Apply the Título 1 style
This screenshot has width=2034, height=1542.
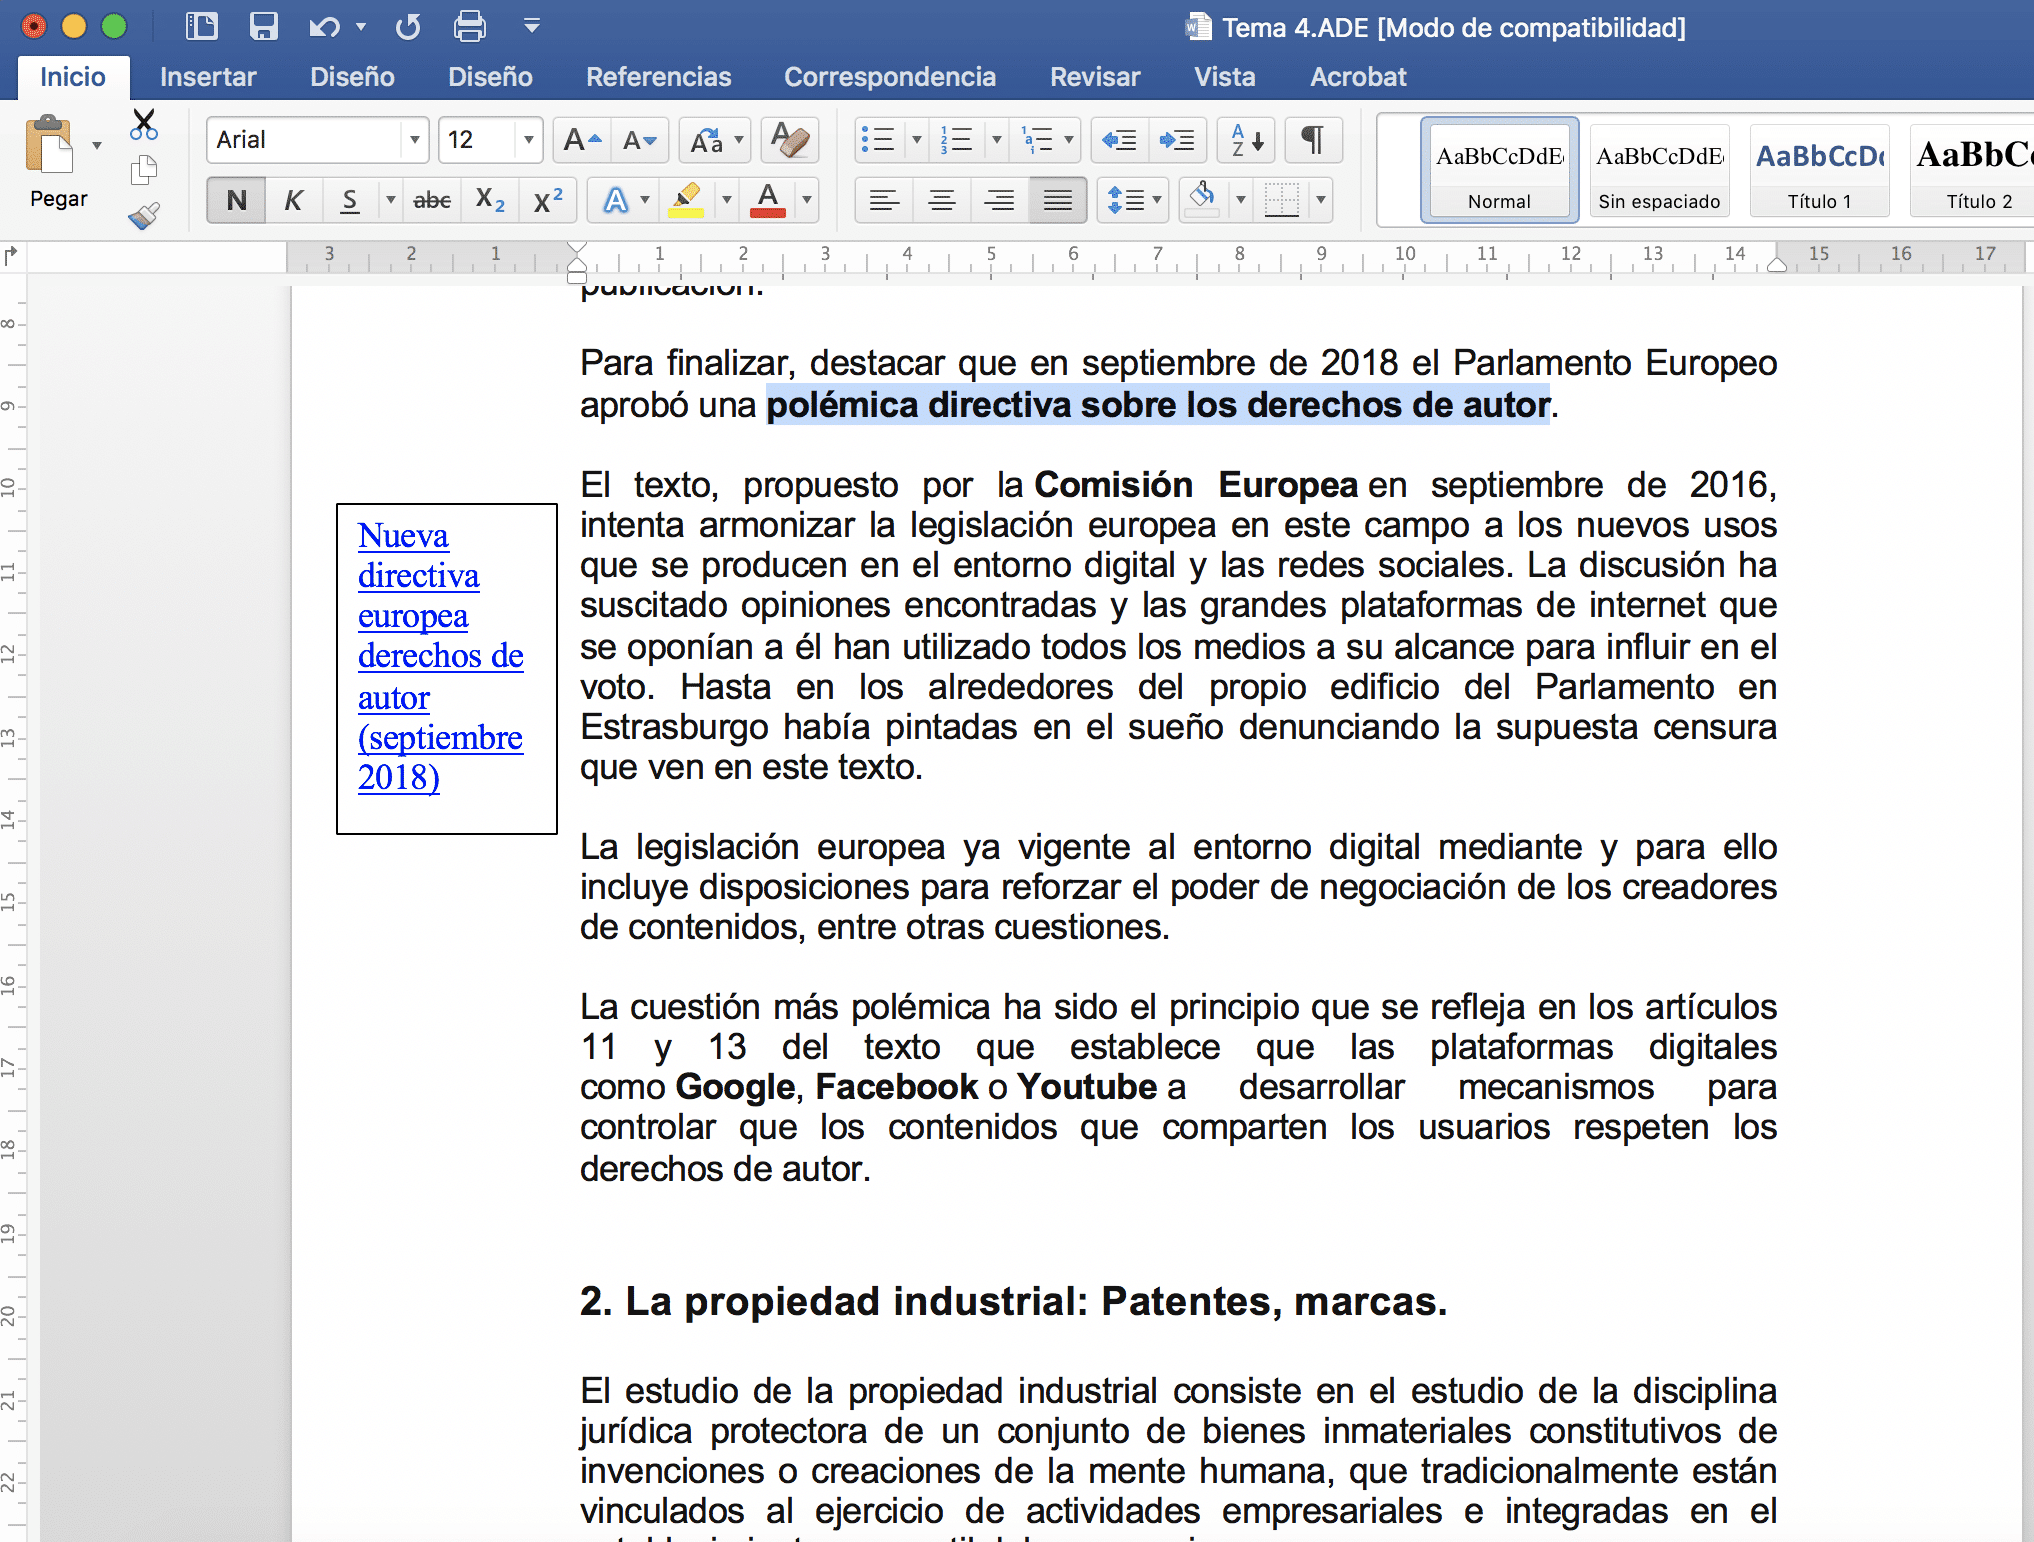[x=1819, y=169]
